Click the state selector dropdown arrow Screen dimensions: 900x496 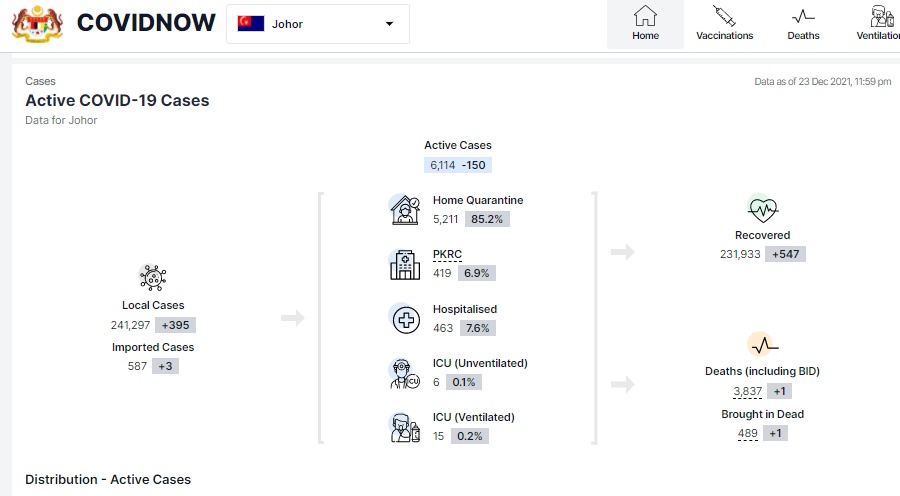[389, 24]
